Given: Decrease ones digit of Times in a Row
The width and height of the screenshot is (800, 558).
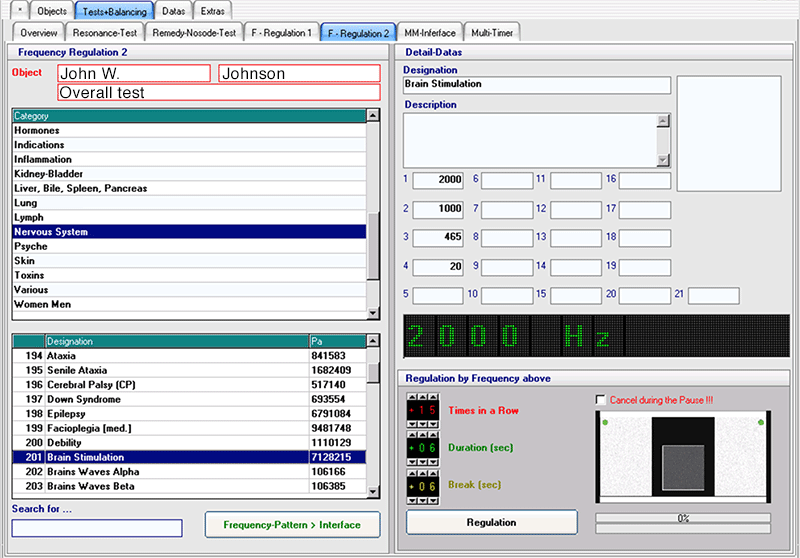Looking at the screenshot, I should pos(433,424).
